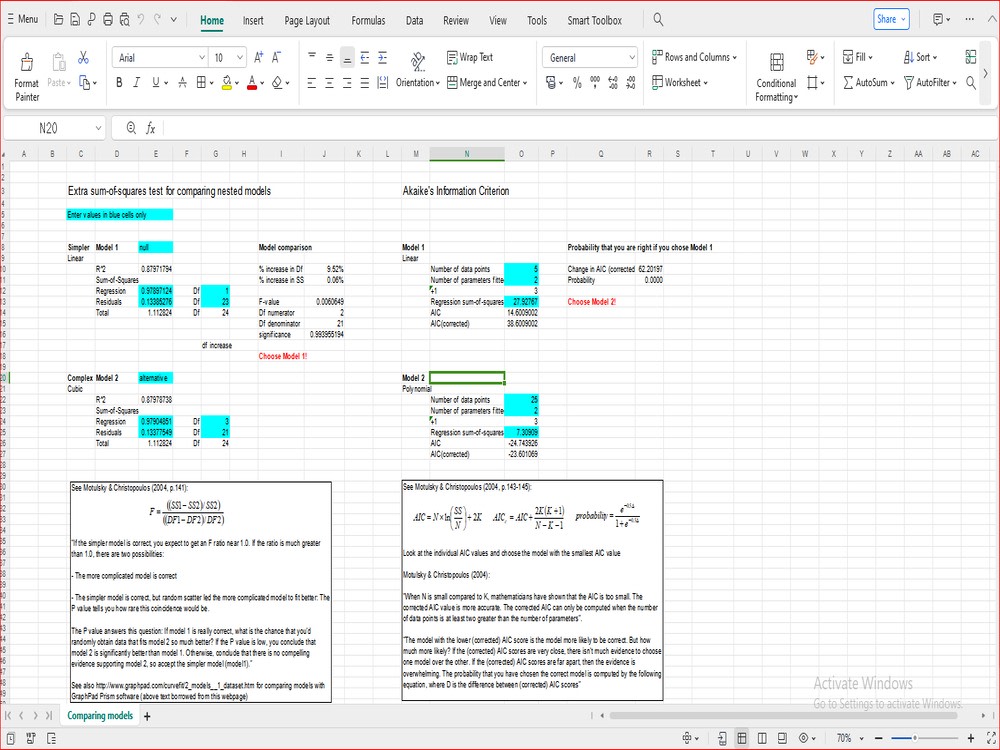Click the Share button
1000x750 pixels.
[x=891, y=19]
